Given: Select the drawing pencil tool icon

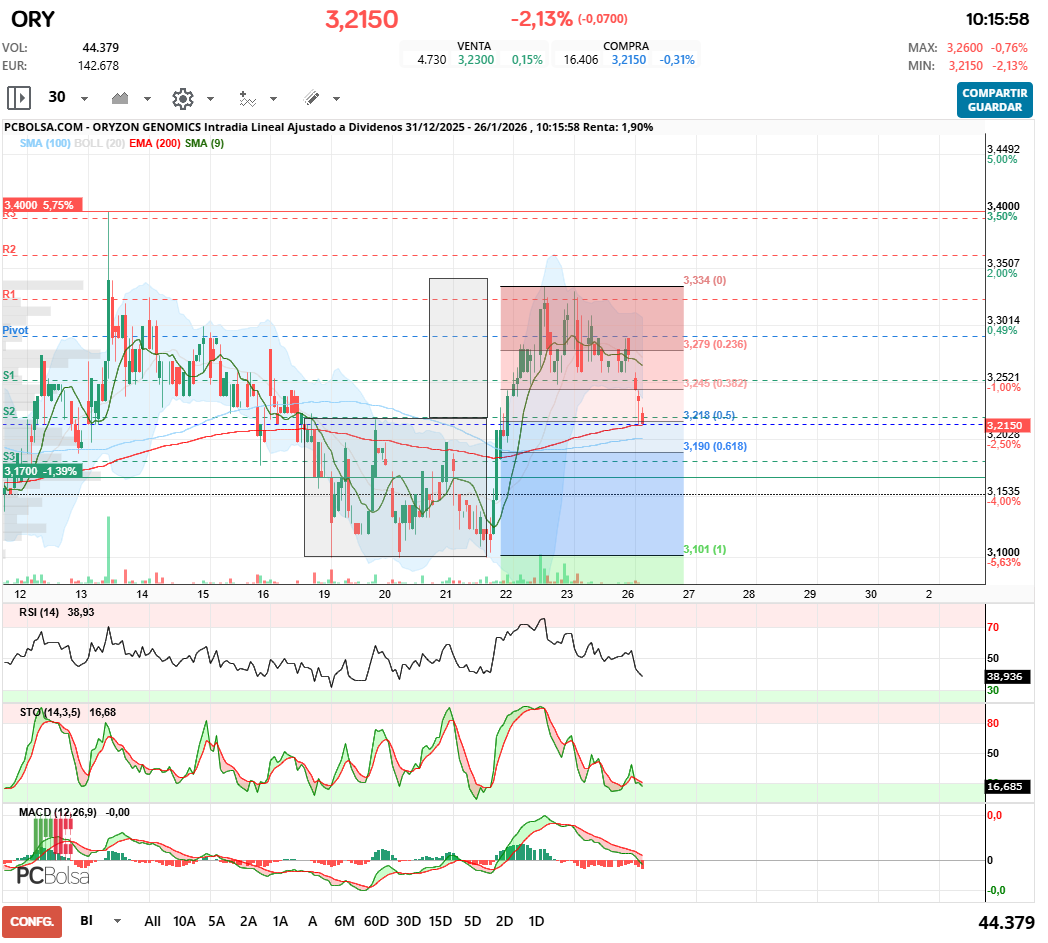Looking at the screenshot, I should (312, 98).
